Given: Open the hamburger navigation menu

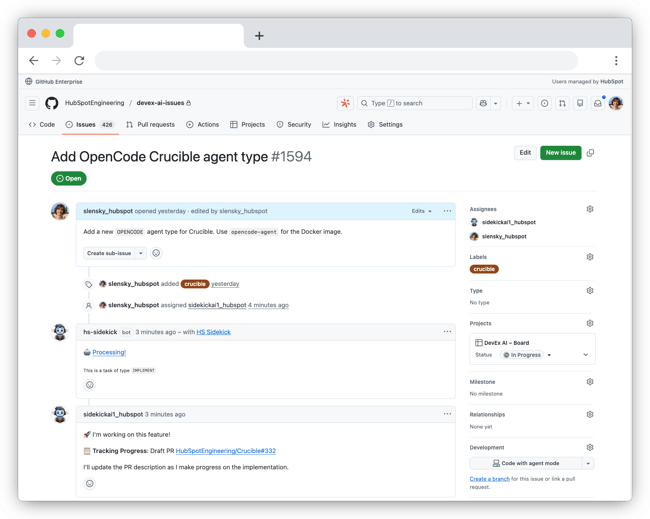Looking at the screenshot, I should coord(32,103).
